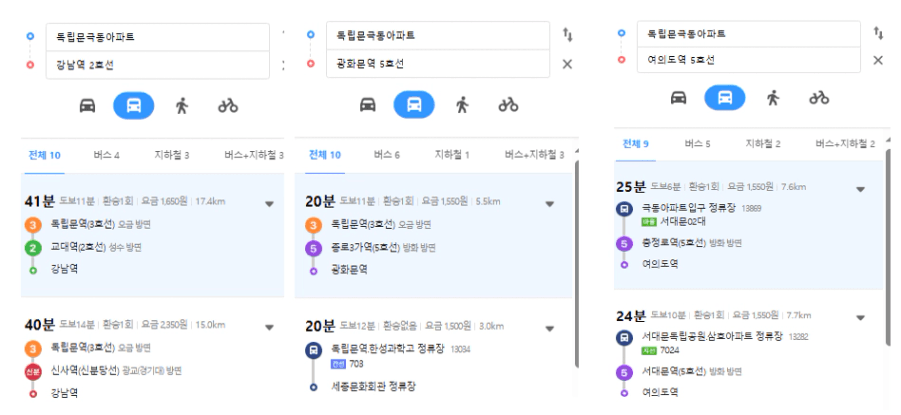Open the 버스 4 tab
901x415 pixels.
coord(106,155)
